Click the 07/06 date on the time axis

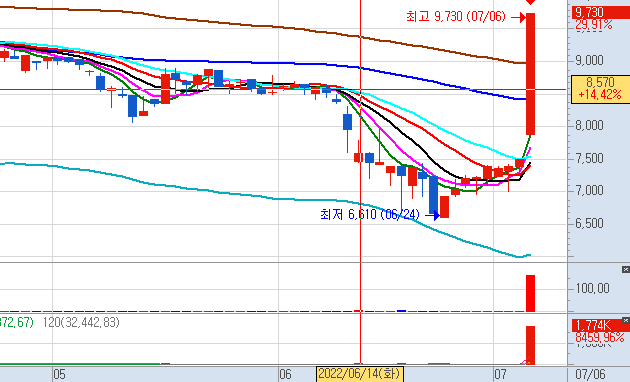tap(590, 374)
